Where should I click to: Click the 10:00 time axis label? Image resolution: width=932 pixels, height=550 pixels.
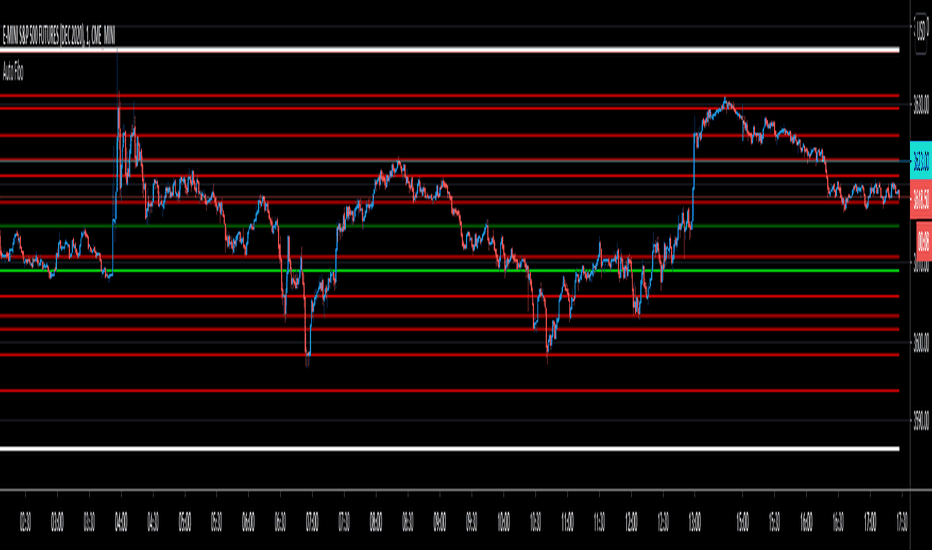click(x=503, y=522)
